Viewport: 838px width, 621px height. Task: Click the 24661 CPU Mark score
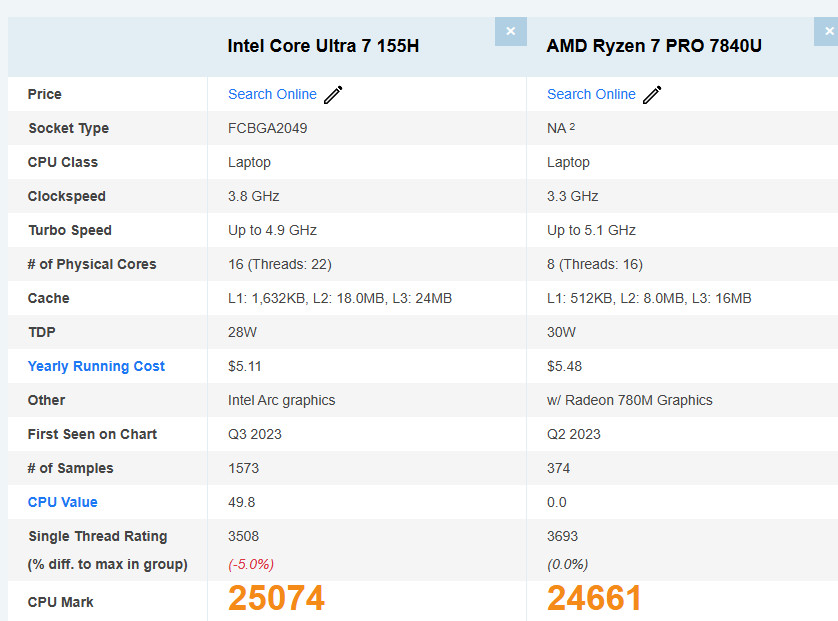click(594, 598)
